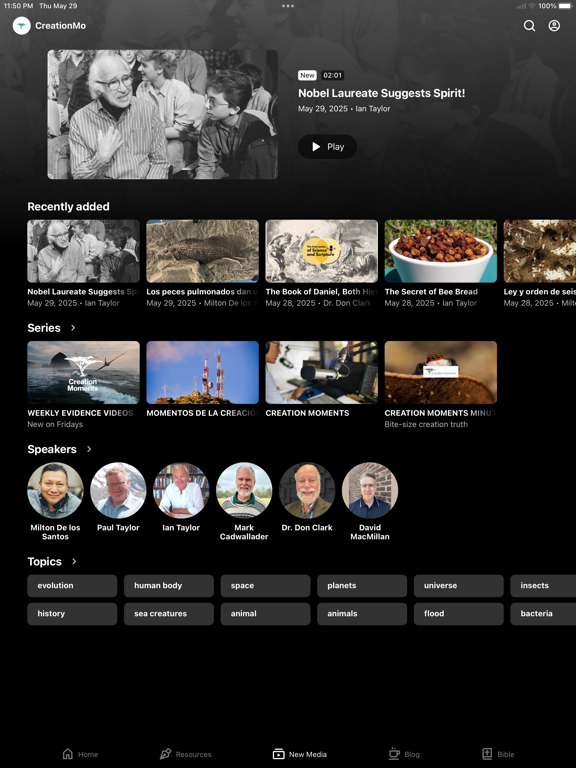The height and width of the screenshot is (768, 576).
Task: Open Los peces pulmonados recently added thumbnail
Action: pos(202,251)
